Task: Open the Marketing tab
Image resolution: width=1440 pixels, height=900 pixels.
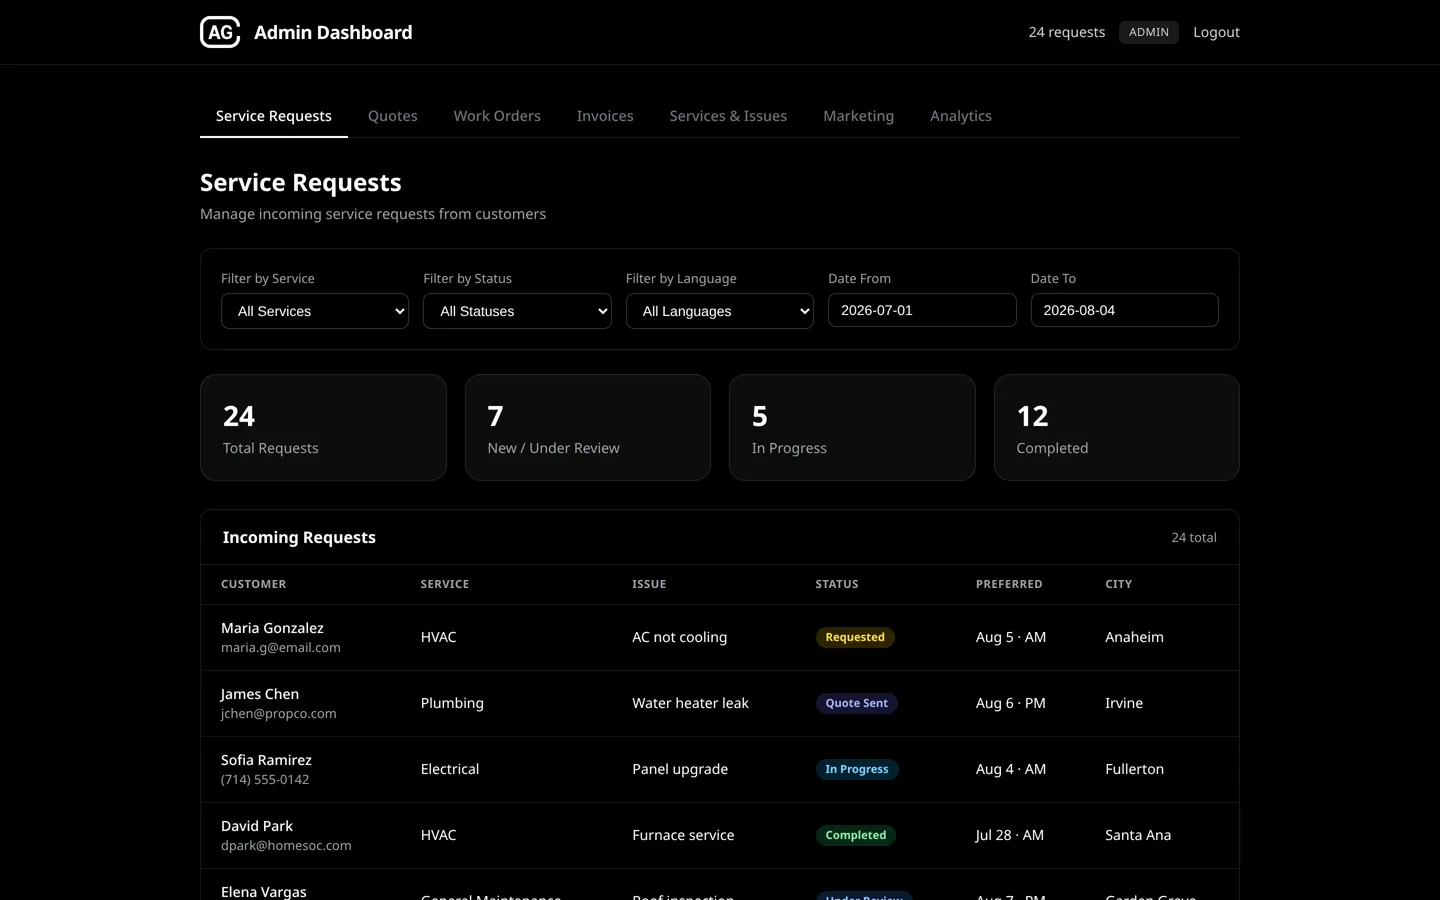Action: (x=858, y=116)
